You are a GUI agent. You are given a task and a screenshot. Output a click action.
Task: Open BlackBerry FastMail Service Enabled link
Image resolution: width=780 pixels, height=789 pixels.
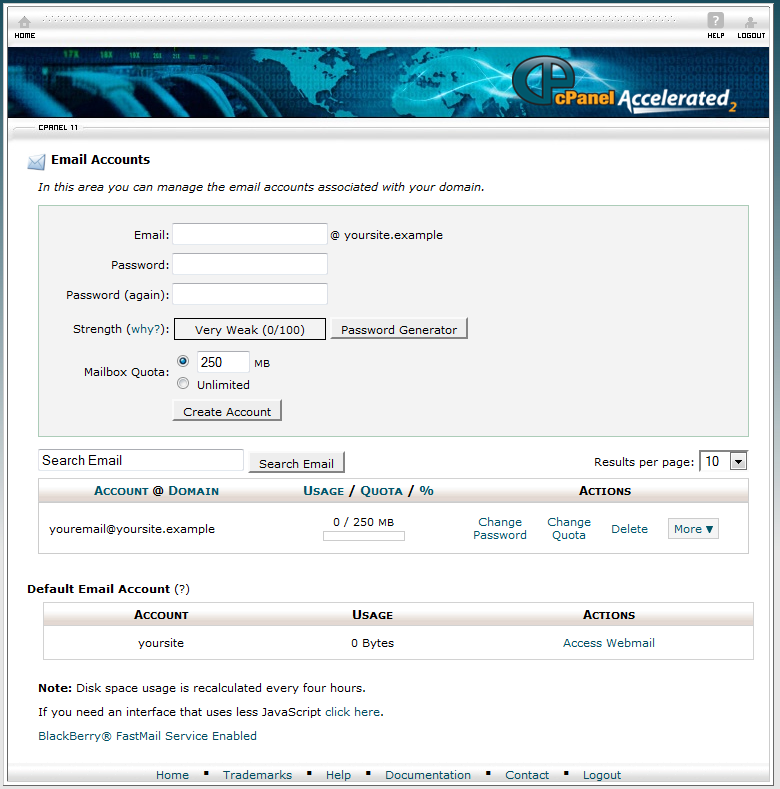point(147,736)
